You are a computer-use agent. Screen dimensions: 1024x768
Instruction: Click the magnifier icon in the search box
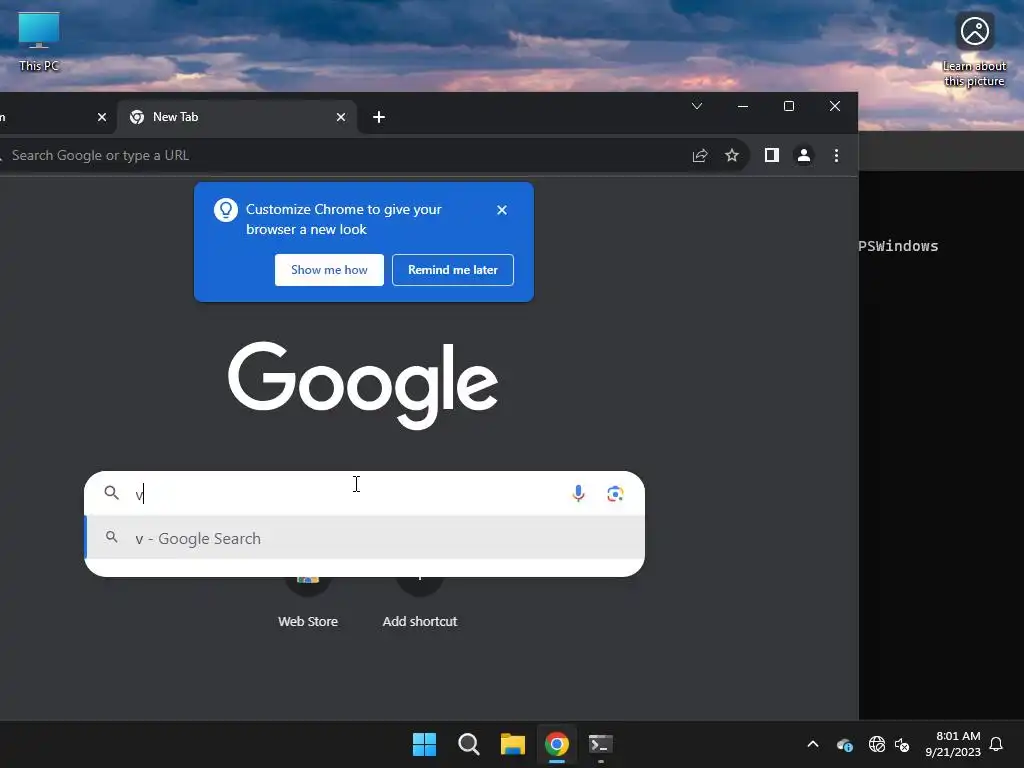pyautogui.click(x=112, y=493)
